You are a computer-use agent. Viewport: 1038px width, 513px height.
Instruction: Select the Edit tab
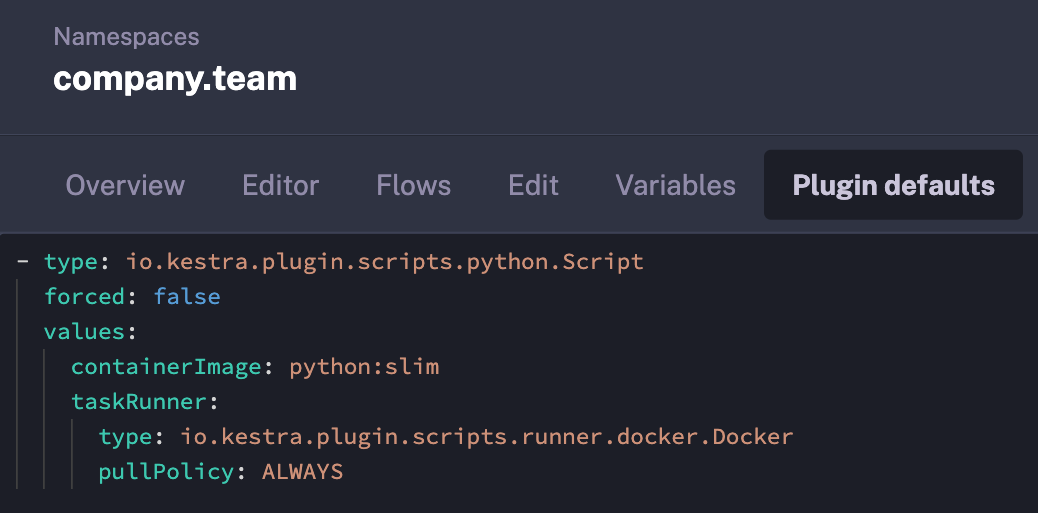pyautogui.click(x=533, y=185)
